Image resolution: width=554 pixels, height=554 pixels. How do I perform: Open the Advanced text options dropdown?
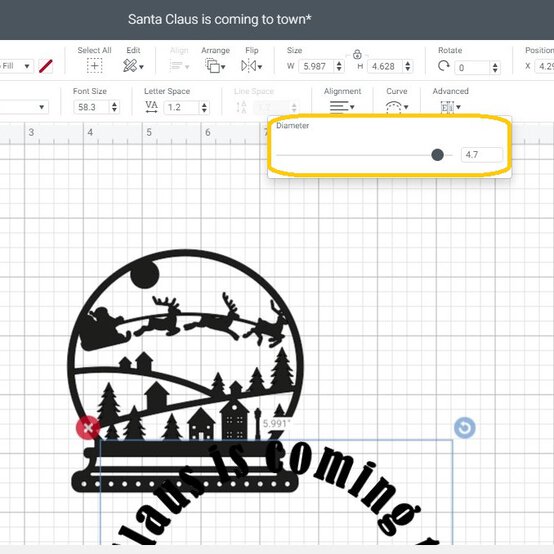coord(450,107)
